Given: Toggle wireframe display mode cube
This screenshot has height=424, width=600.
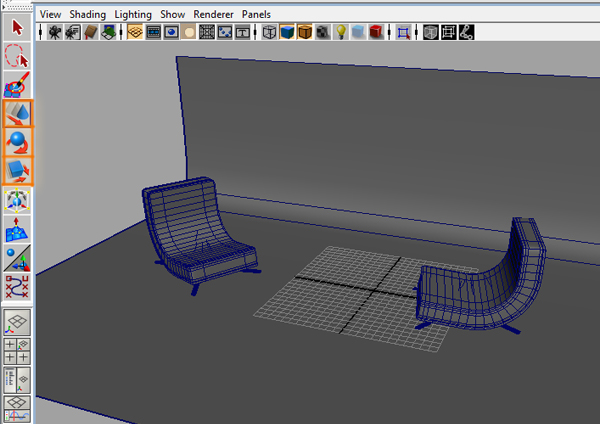Looking at the screenshot, I should coord(269,32).
